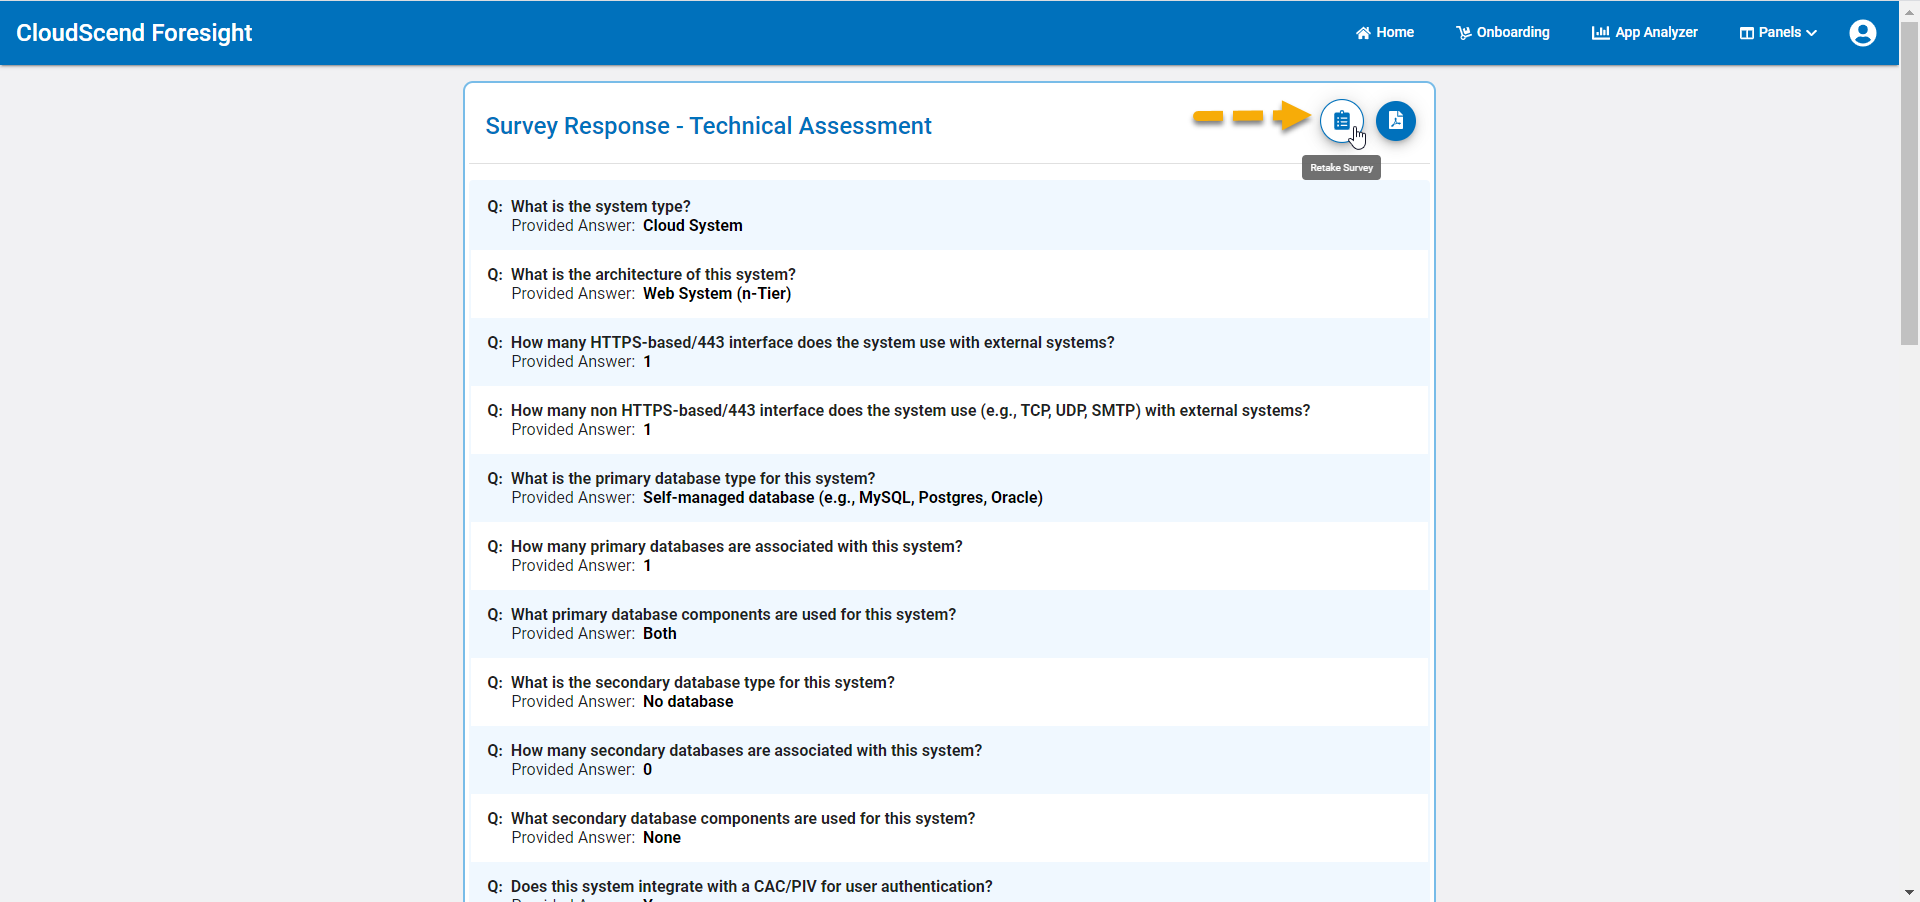Click the Panels columns icon
This screenshot has height=902, width=1920.
(x=1746, y=33)
